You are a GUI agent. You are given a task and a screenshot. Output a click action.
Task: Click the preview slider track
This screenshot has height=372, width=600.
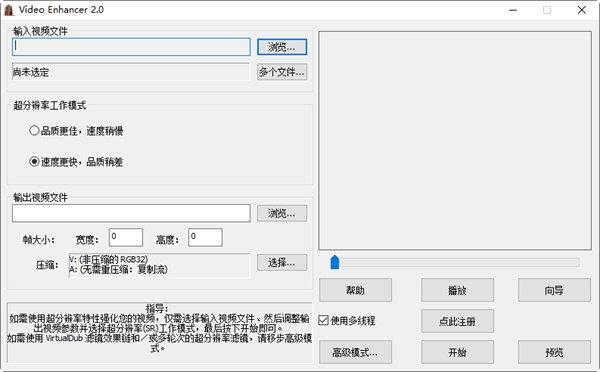(x=455, y=263)
